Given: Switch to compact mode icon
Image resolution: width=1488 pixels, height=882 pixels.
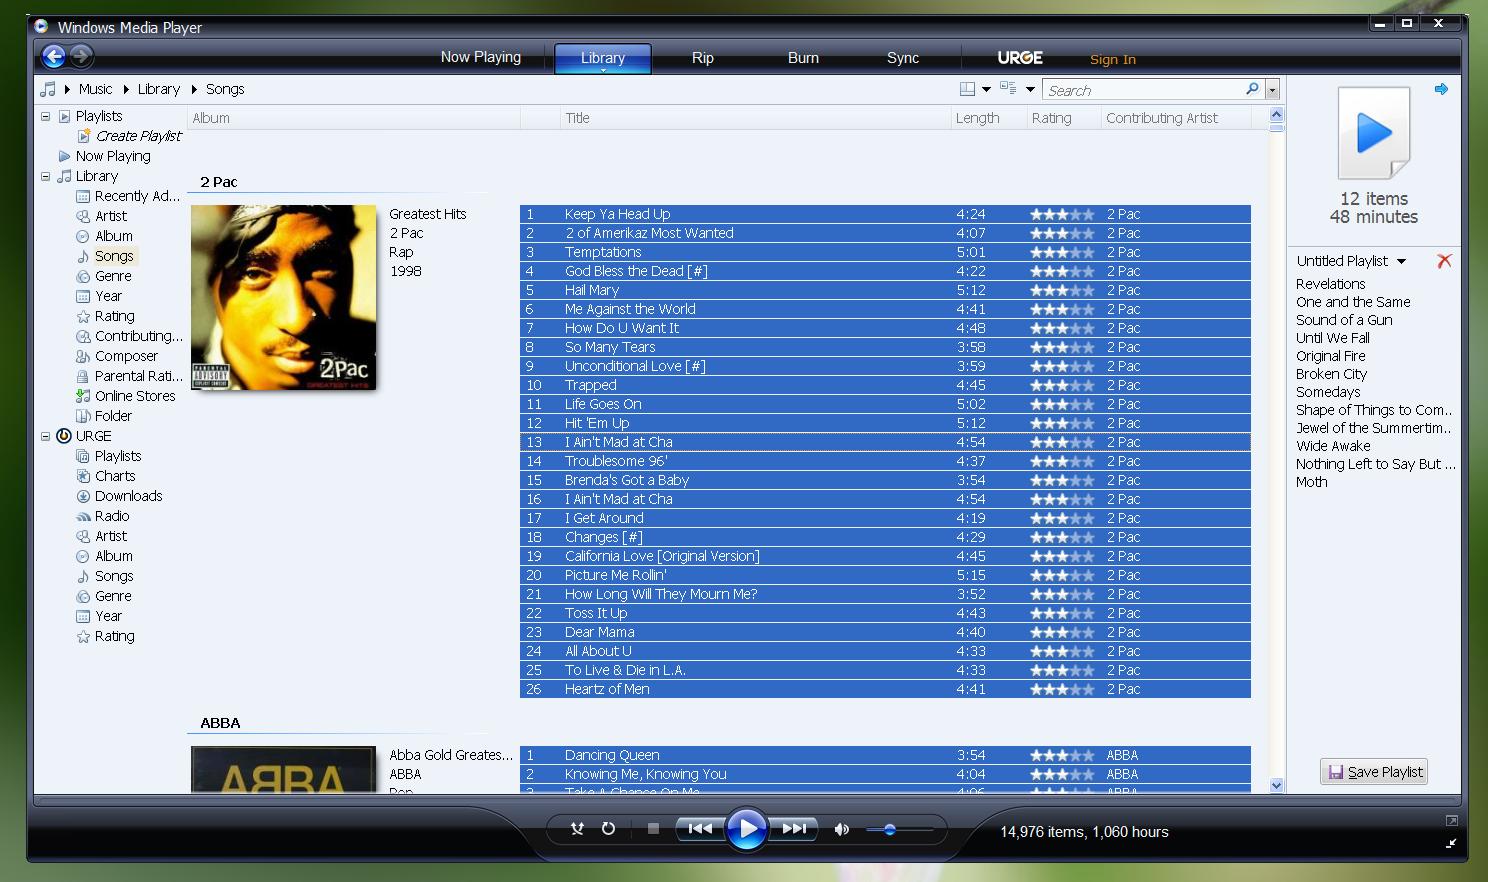Looking at the screenshot, I should click(1451, 844).
